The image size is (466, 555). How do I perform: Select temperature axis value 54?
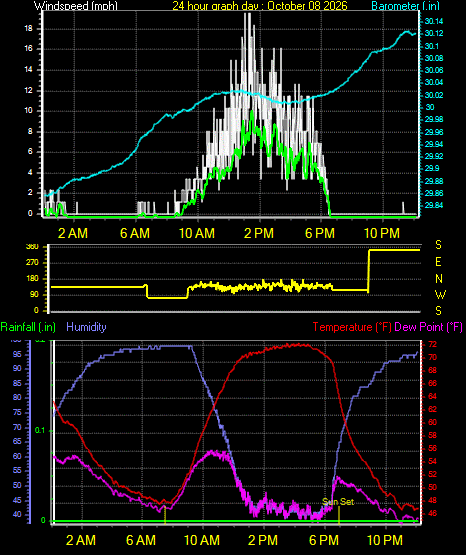(x=432, y=461)
